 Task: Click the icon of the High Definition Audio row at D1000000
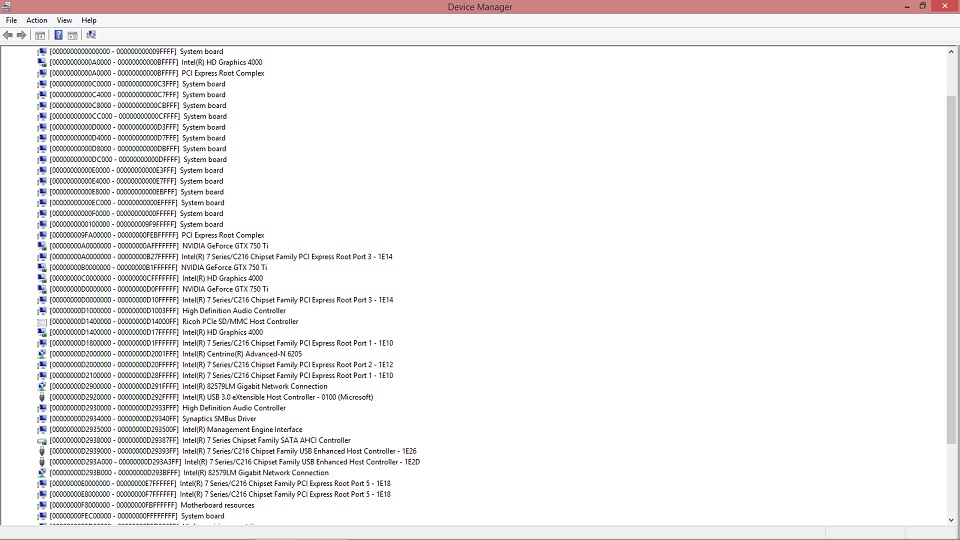click(x=42, y=311)
